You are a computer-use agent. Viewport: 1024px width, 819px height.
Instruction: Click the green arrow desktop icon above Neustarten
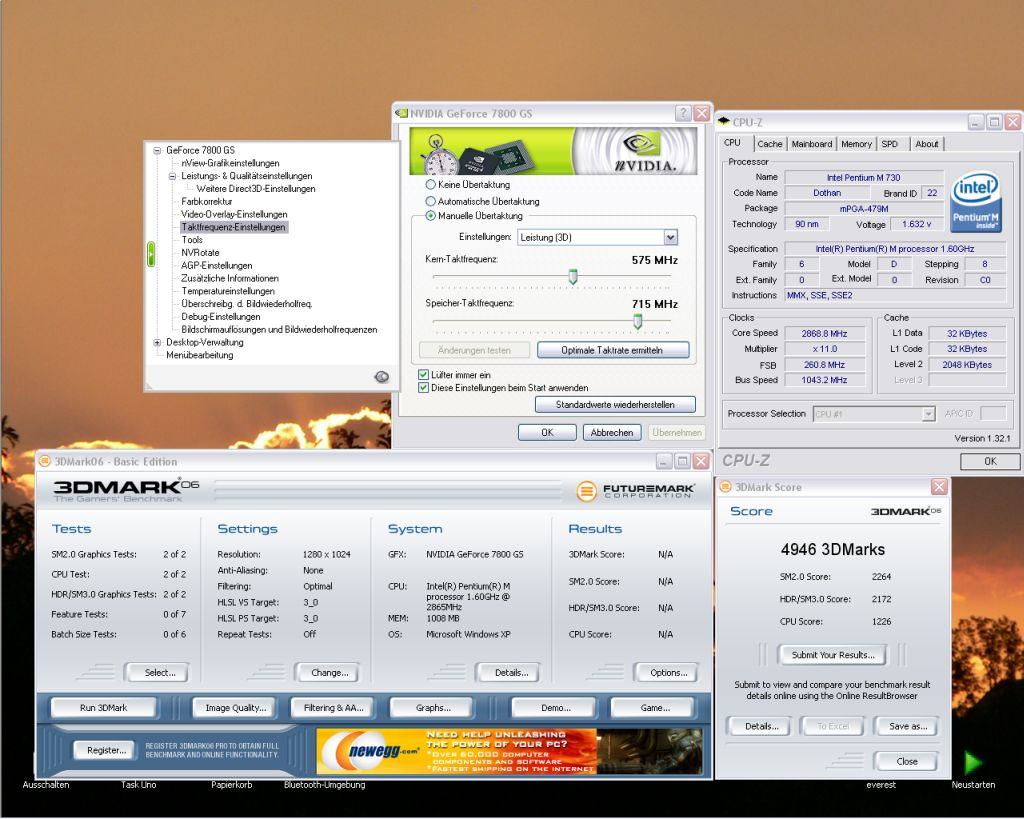[x=973, y=762]
